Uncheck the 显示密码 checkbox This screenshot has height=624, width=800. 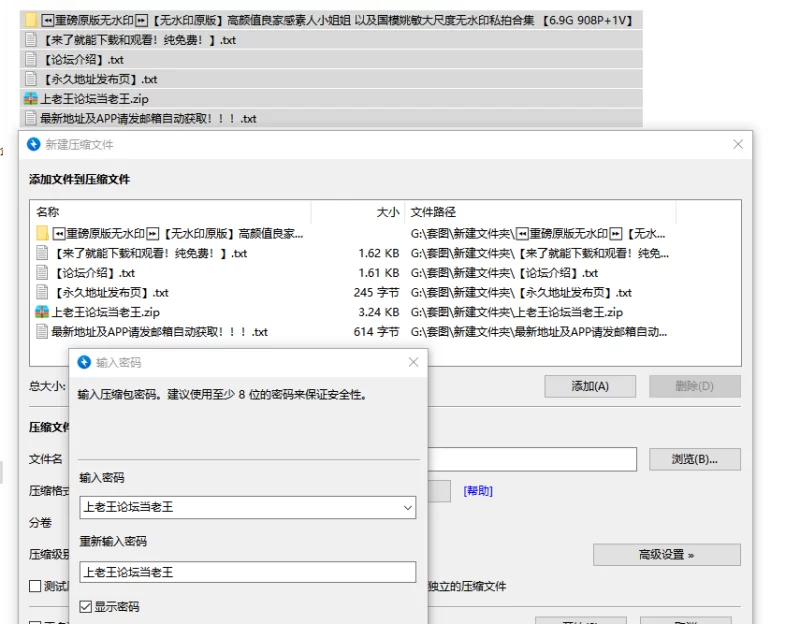point(86,606)
